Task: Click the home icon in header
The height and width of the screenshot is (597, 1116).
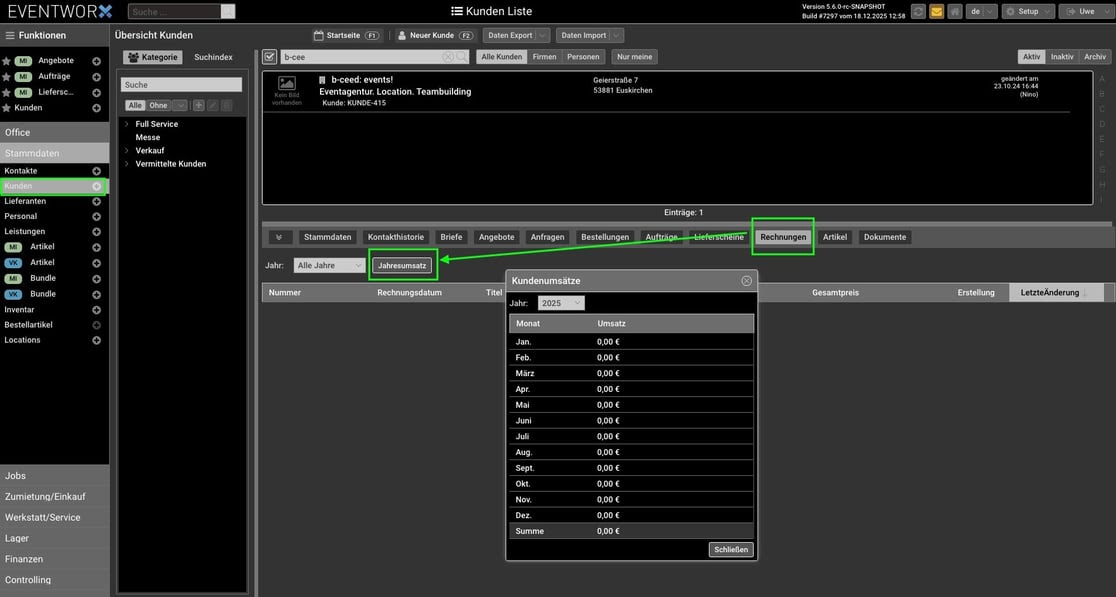Action: click(955, 11)
